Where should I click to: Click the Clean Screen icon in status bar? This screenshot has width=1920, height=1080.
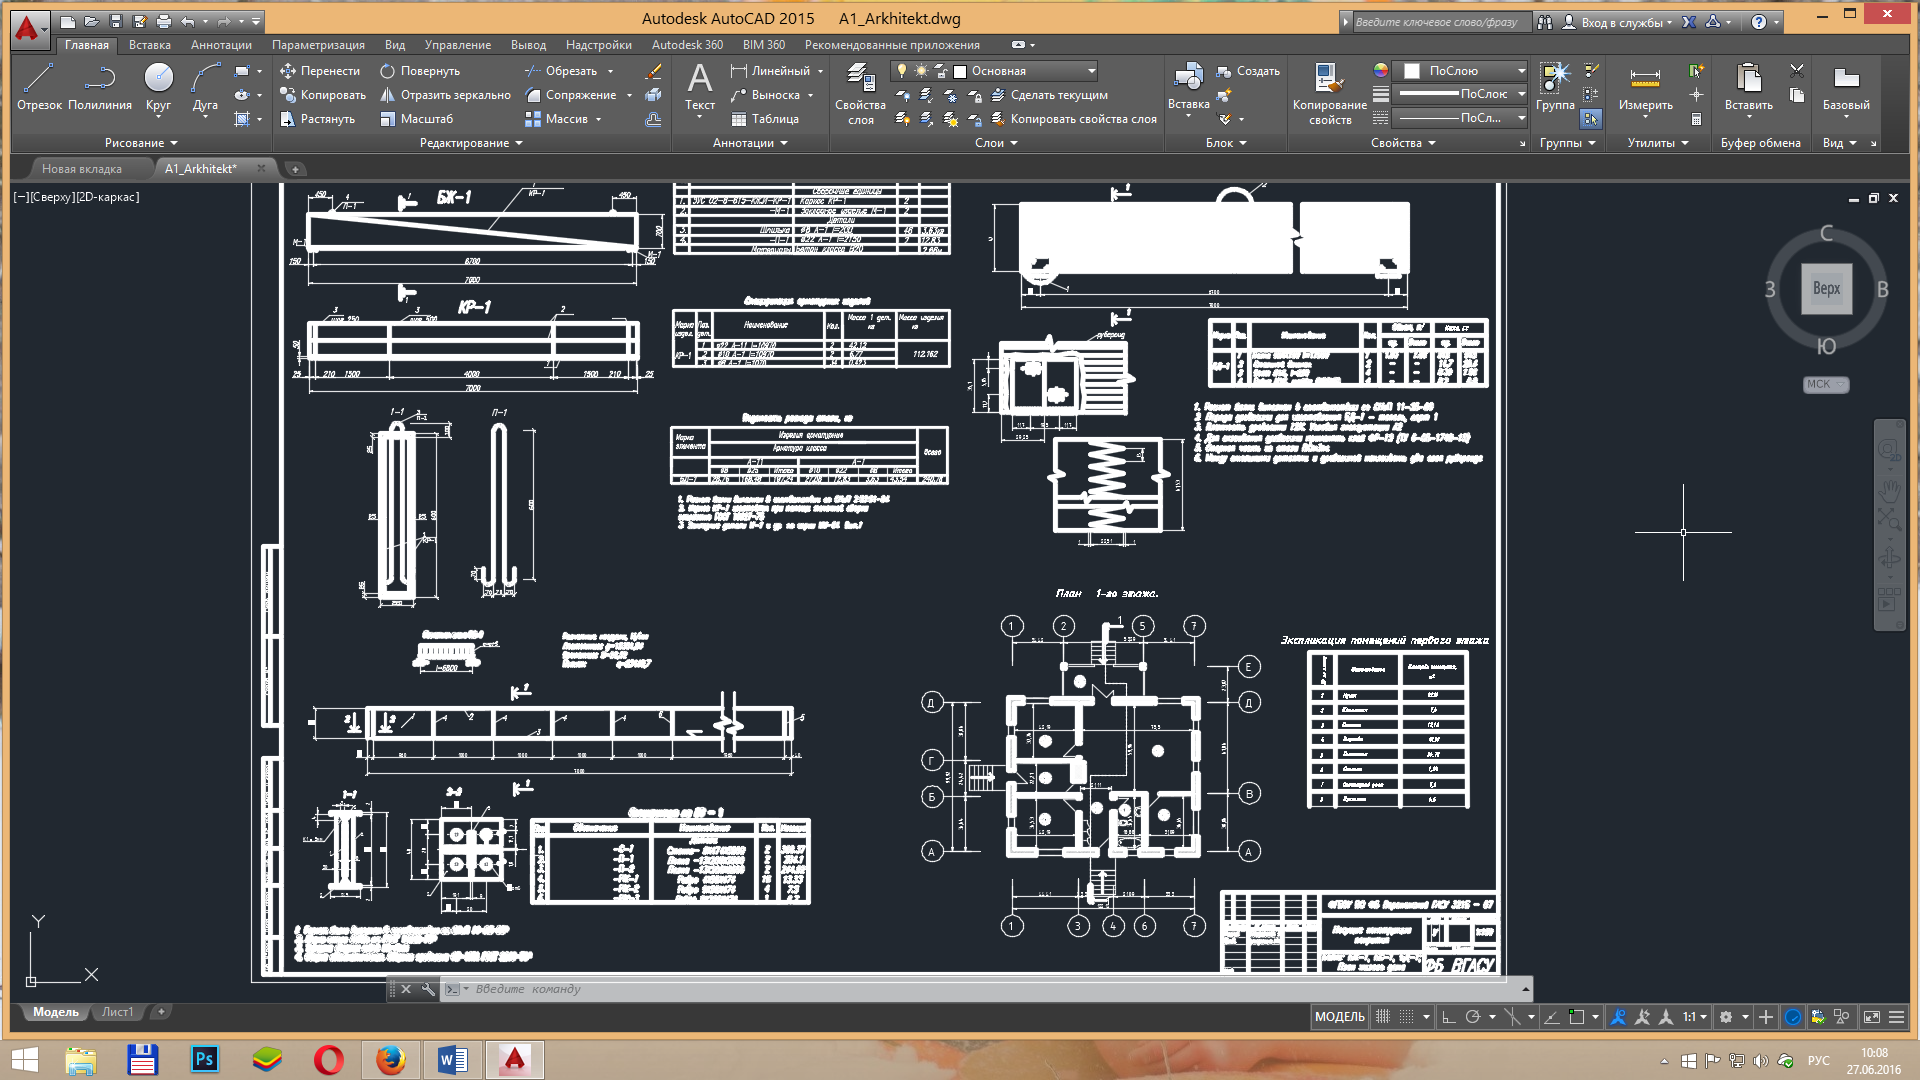pos(1871,1017)
